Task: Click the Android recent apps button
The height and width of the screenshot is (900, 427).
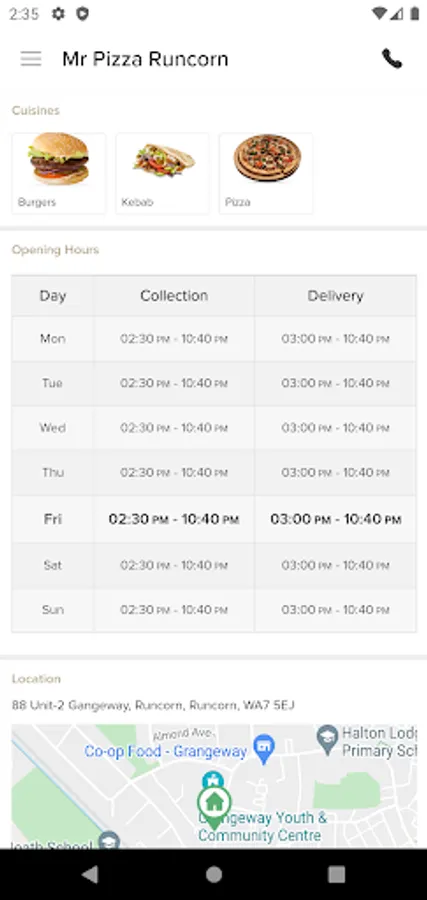Action: [x=336, y=874]
